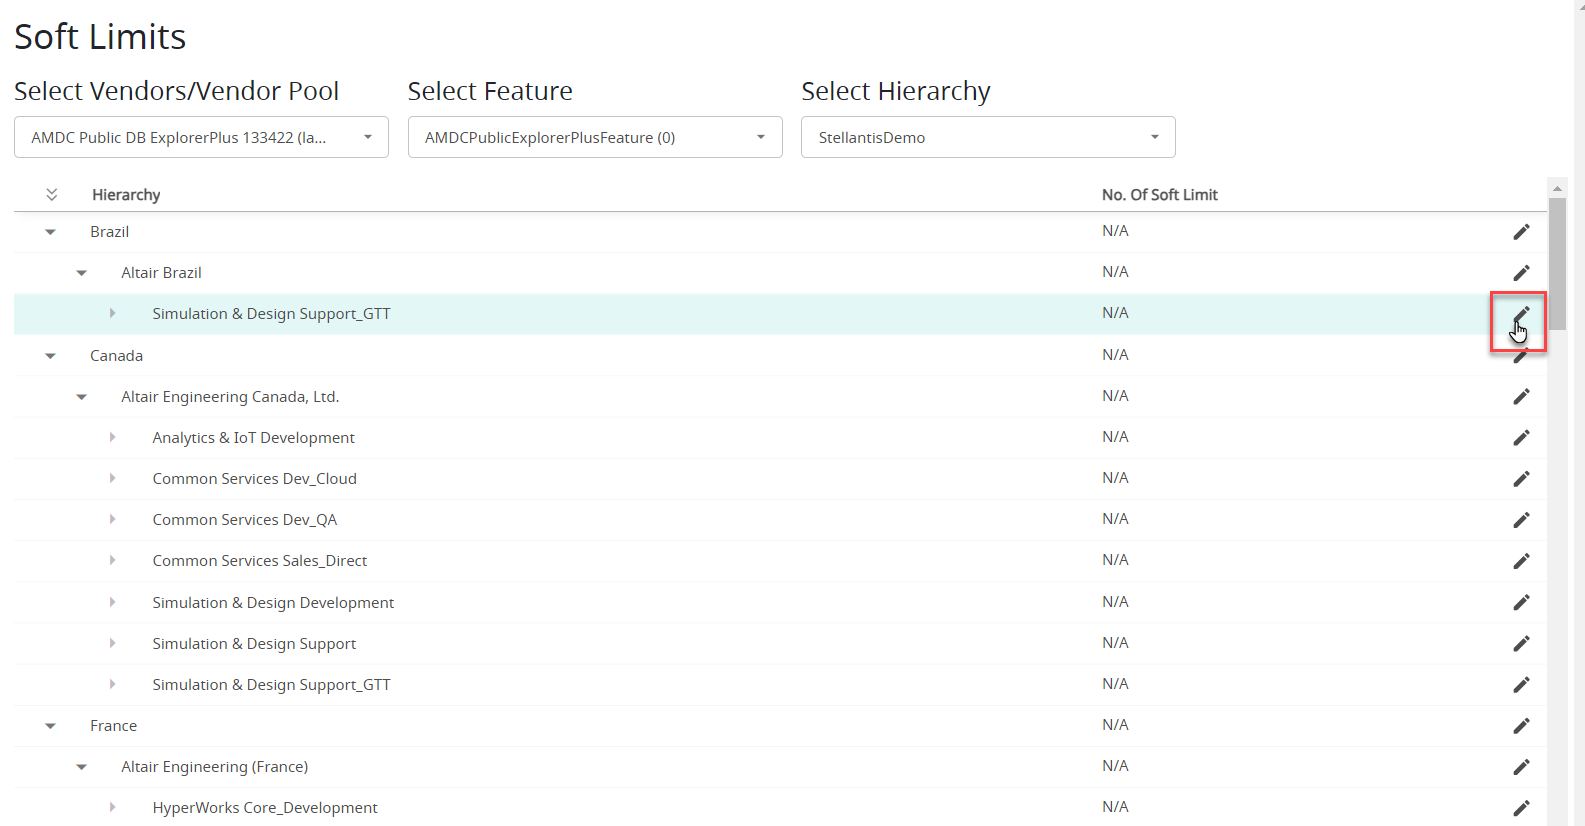Viewport: 1585px width, 826px height.
Task: Collapse the Brazil hierarchy node
Action: pos(51,232)
